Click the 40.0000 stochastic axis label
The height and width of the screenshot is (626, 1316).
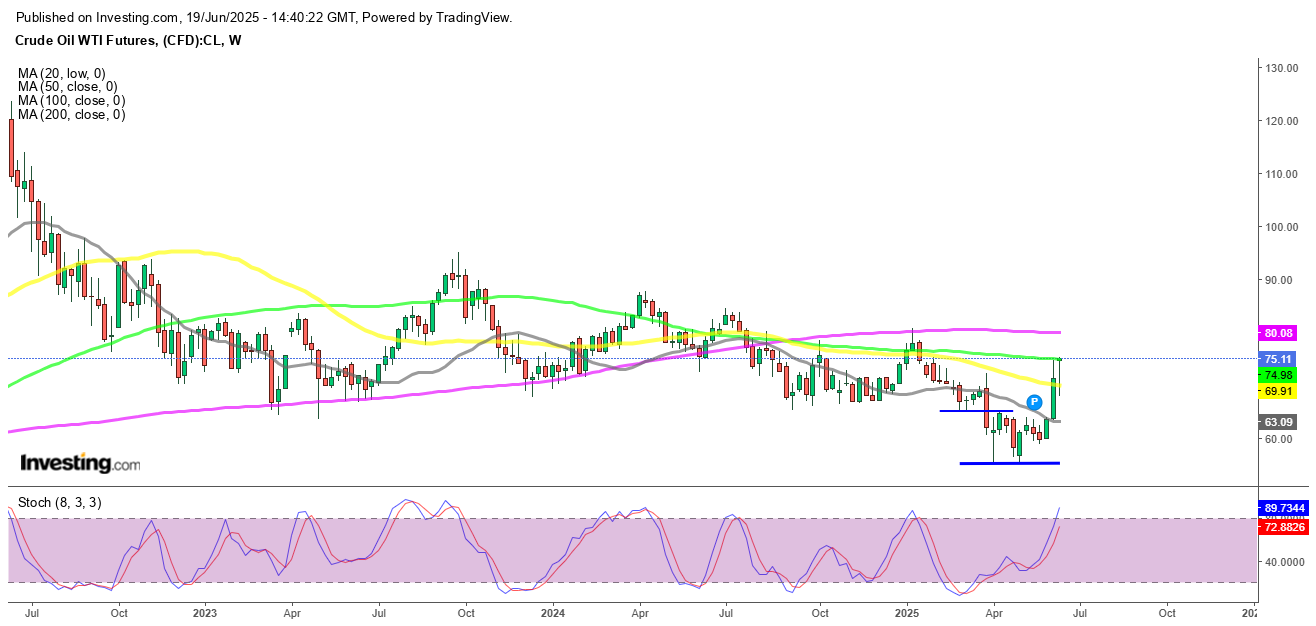coord(1284,562)
